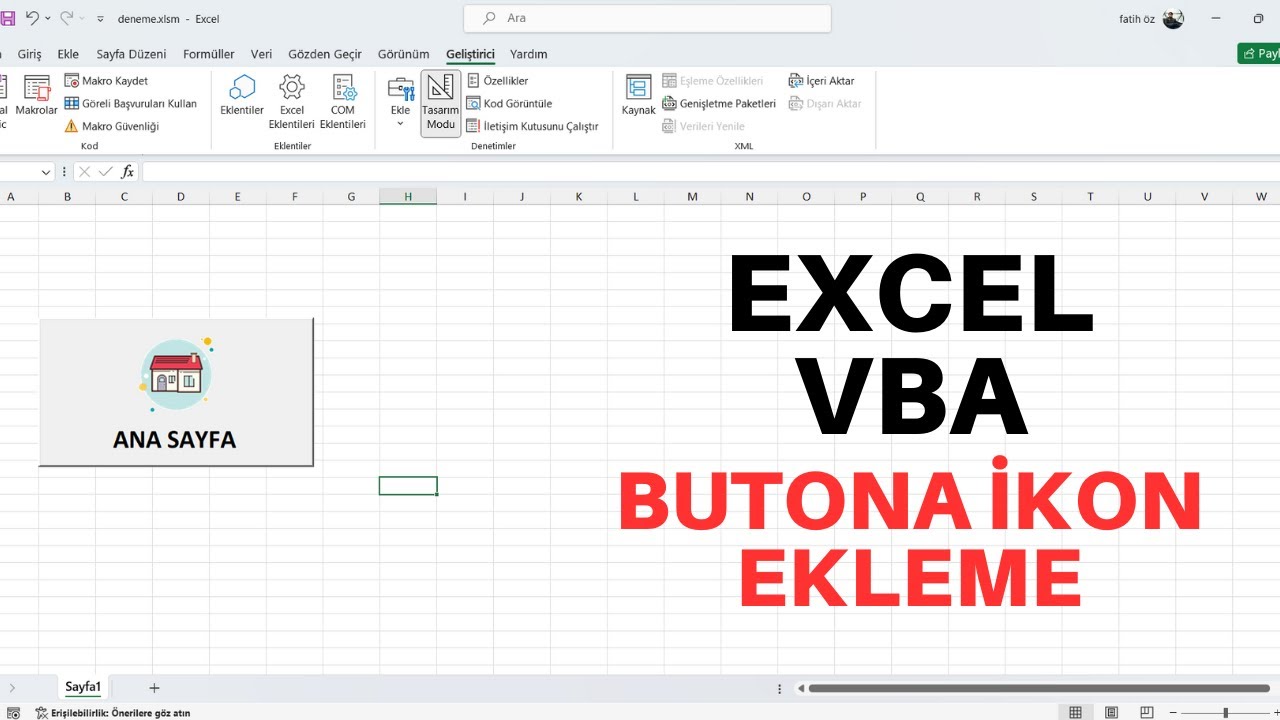The width and height of the screenshot is (1280, 720).
Task: Select column D header
Action: coord(181,197)
